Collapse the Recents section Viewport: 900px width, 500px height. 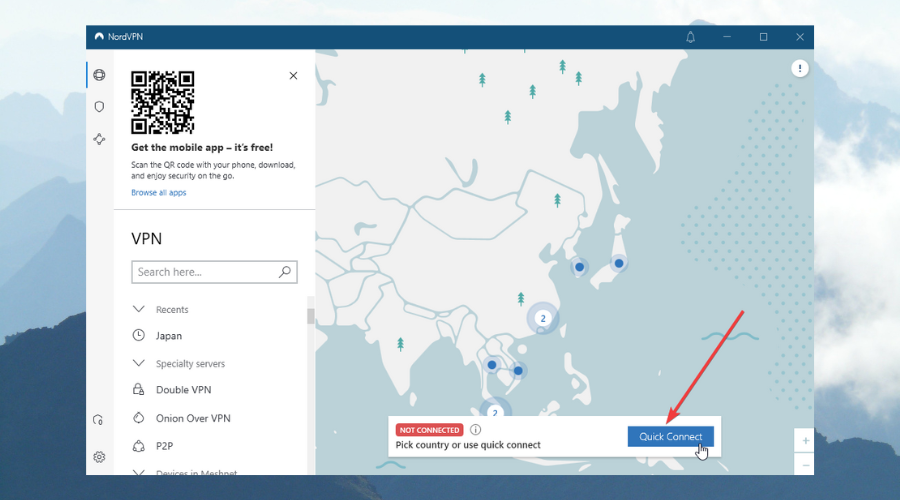coord(138,309)
